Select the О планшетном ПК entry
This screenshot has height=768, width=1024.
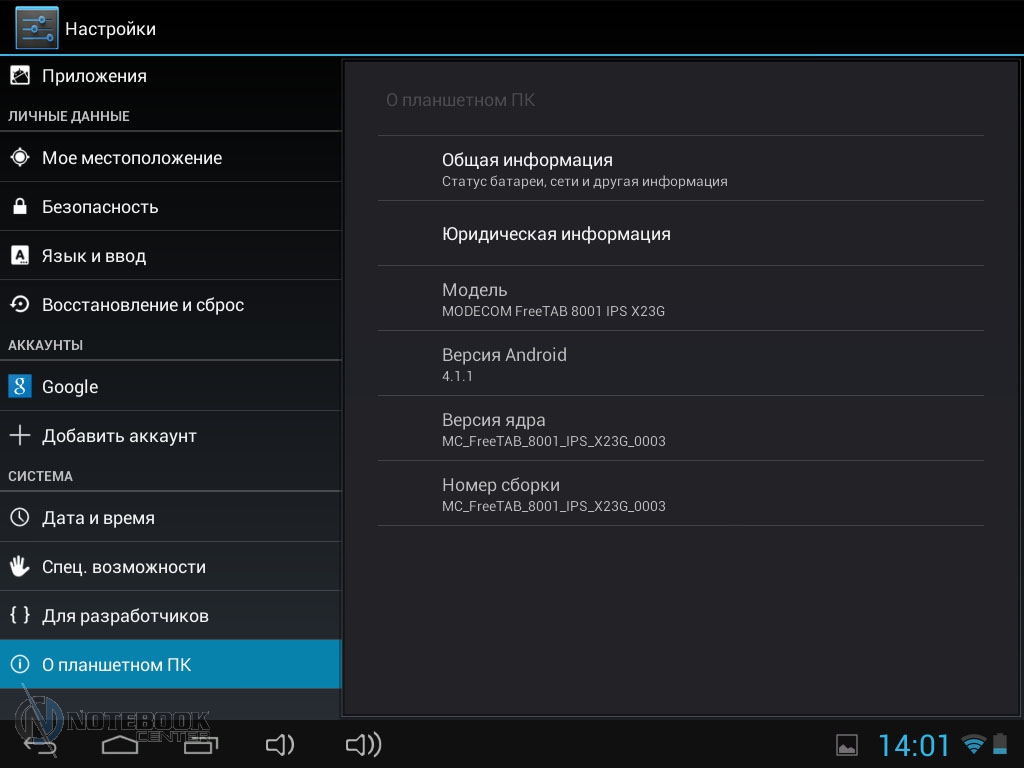pyautogui.click(x=116, y=665)
